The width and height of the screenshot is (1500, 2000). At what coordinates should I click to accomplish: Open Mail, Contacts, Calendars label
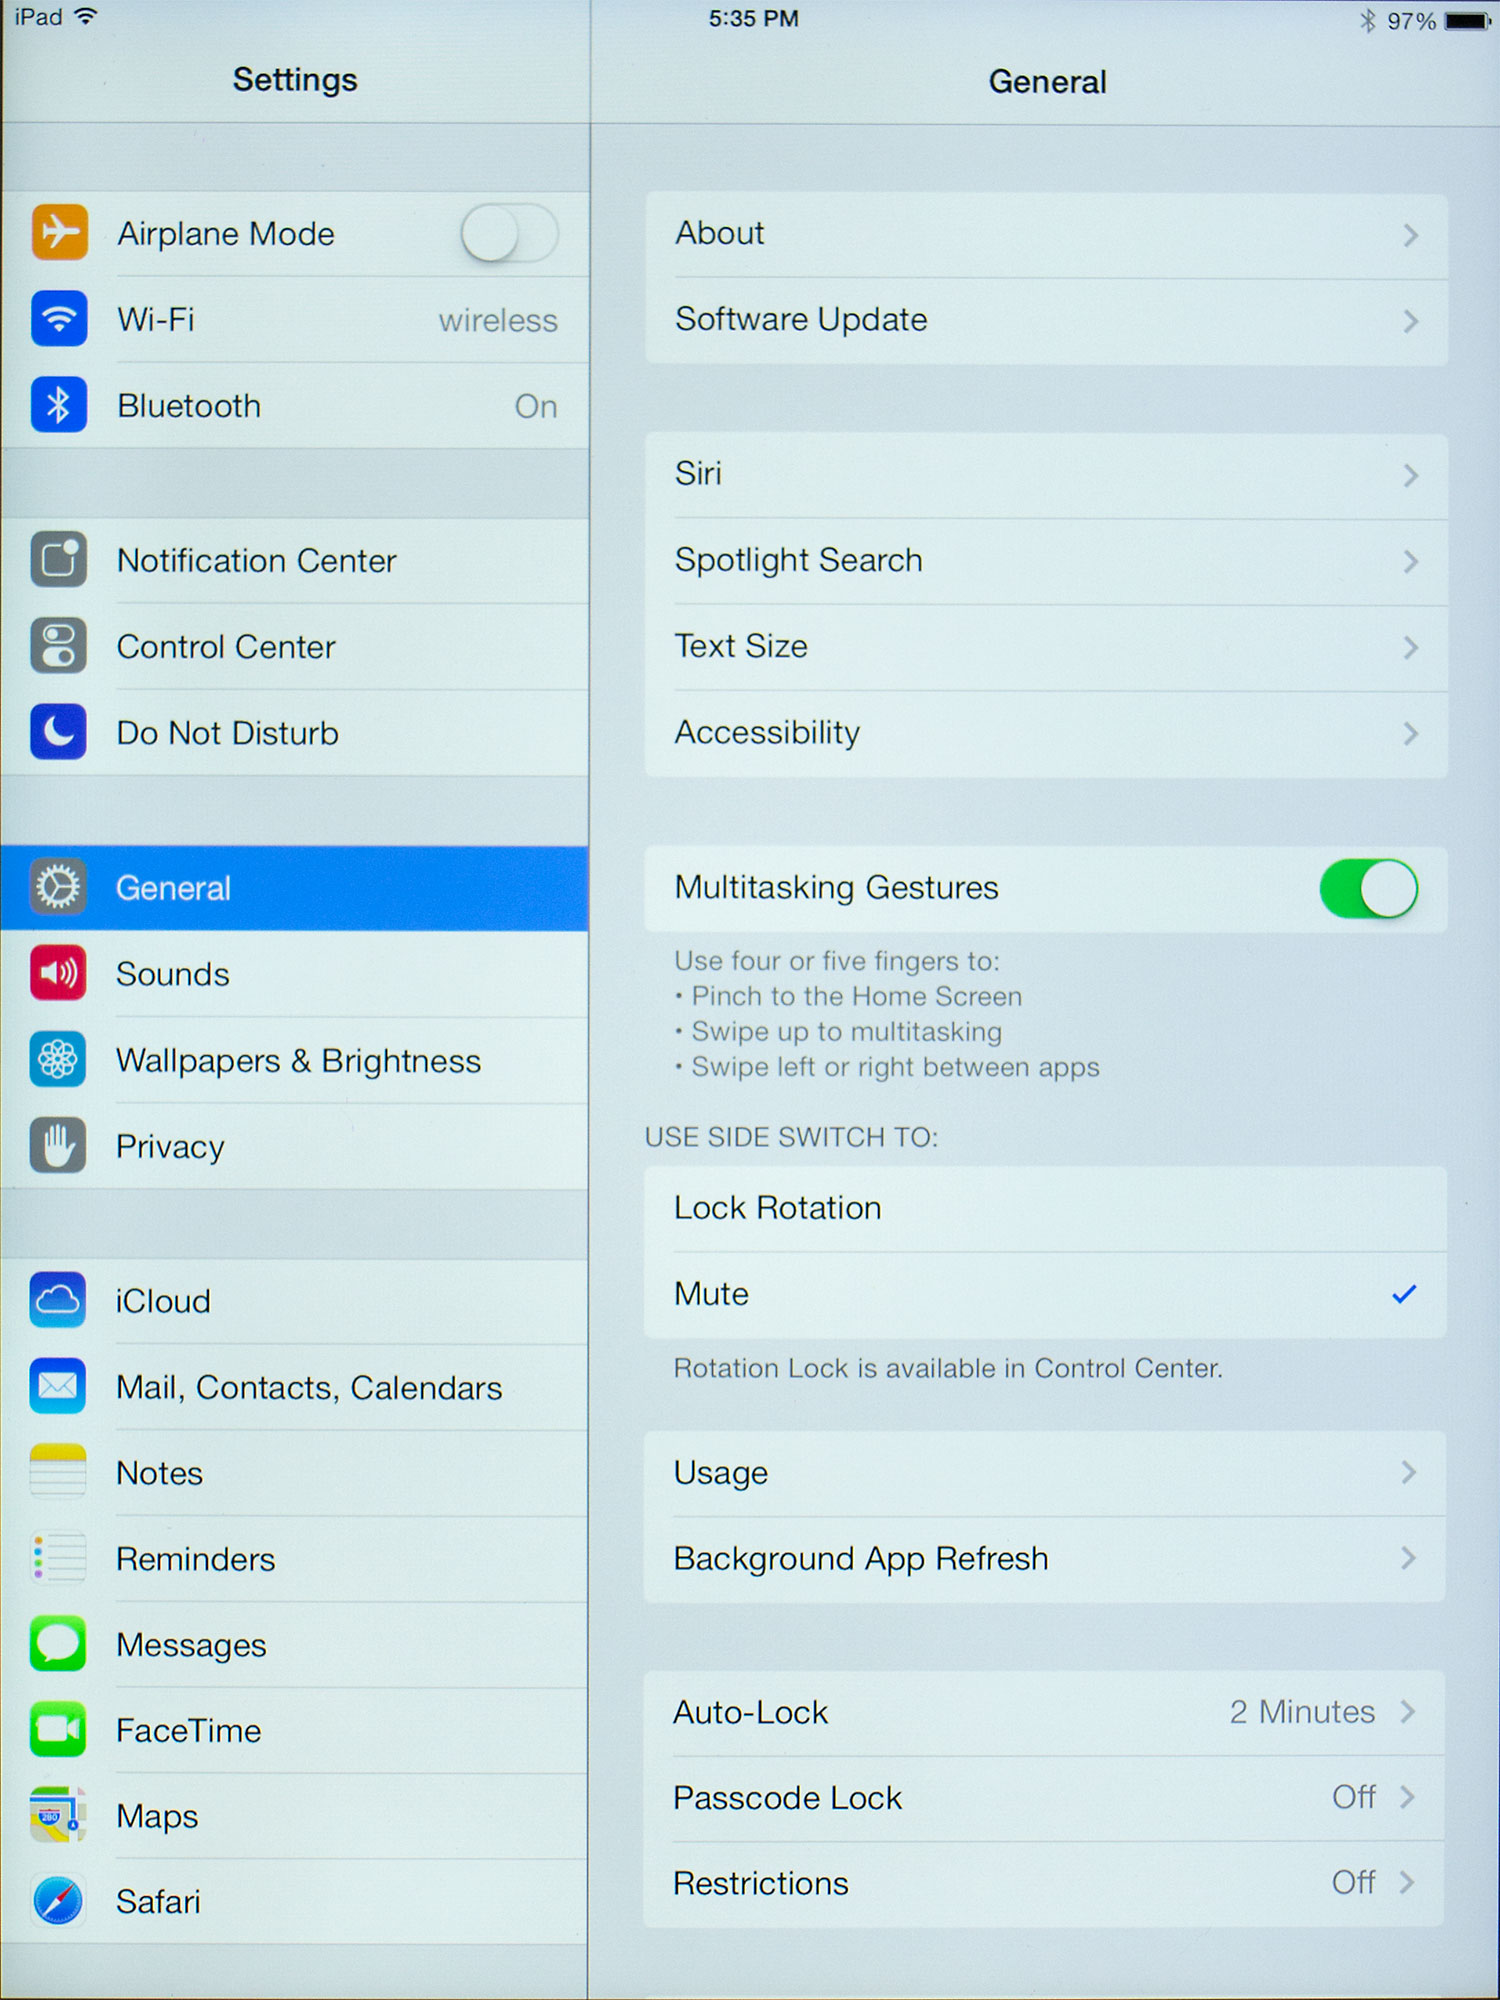coord(309,1388)
